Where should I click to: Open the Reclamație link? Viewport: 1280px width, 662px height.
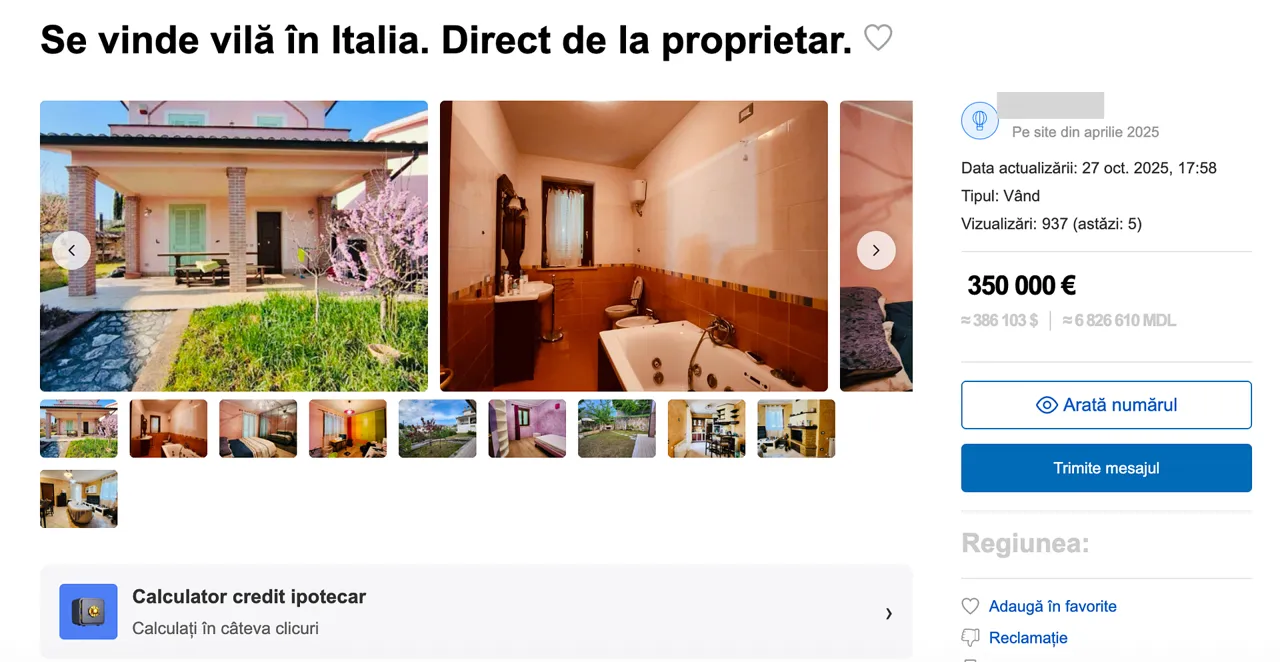coord(1028,638)
